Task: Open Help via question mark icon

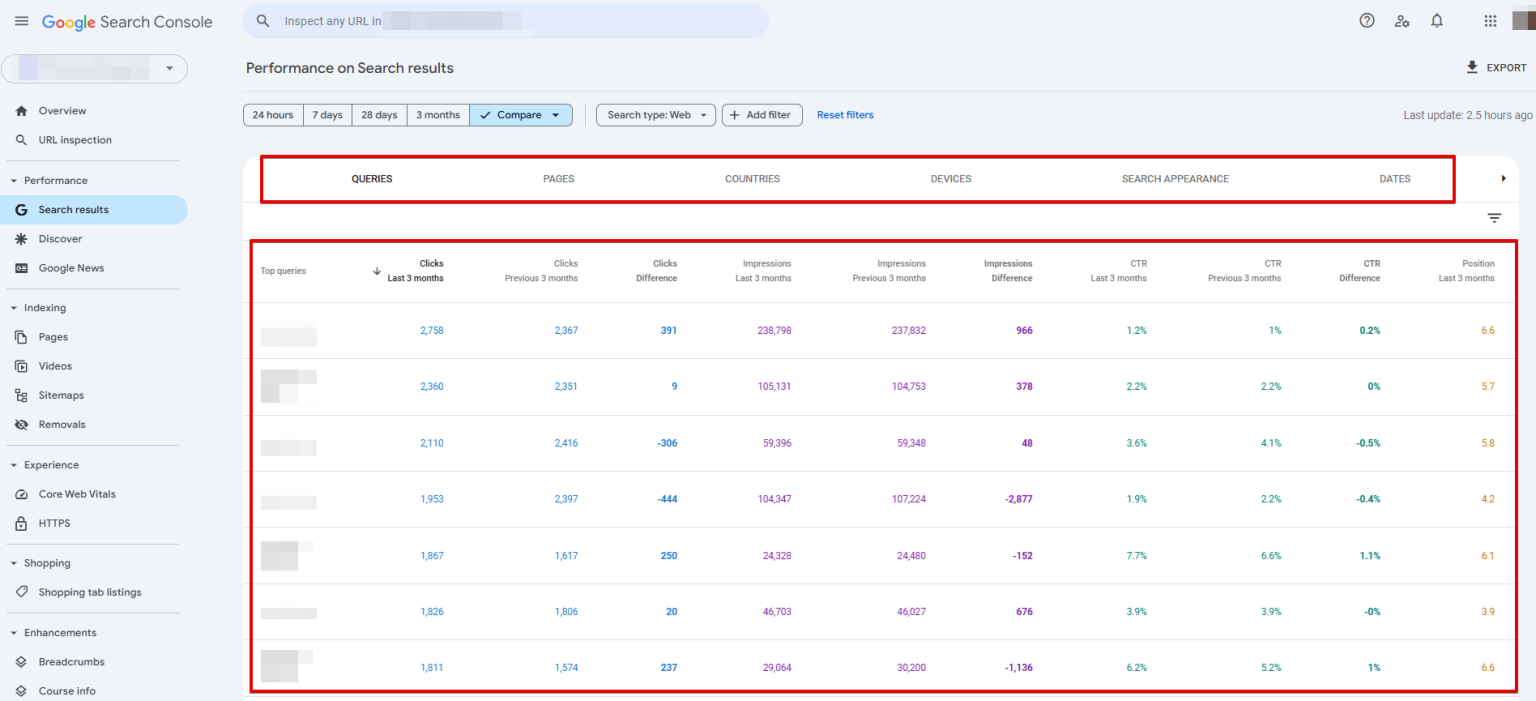Action: 1367,20
